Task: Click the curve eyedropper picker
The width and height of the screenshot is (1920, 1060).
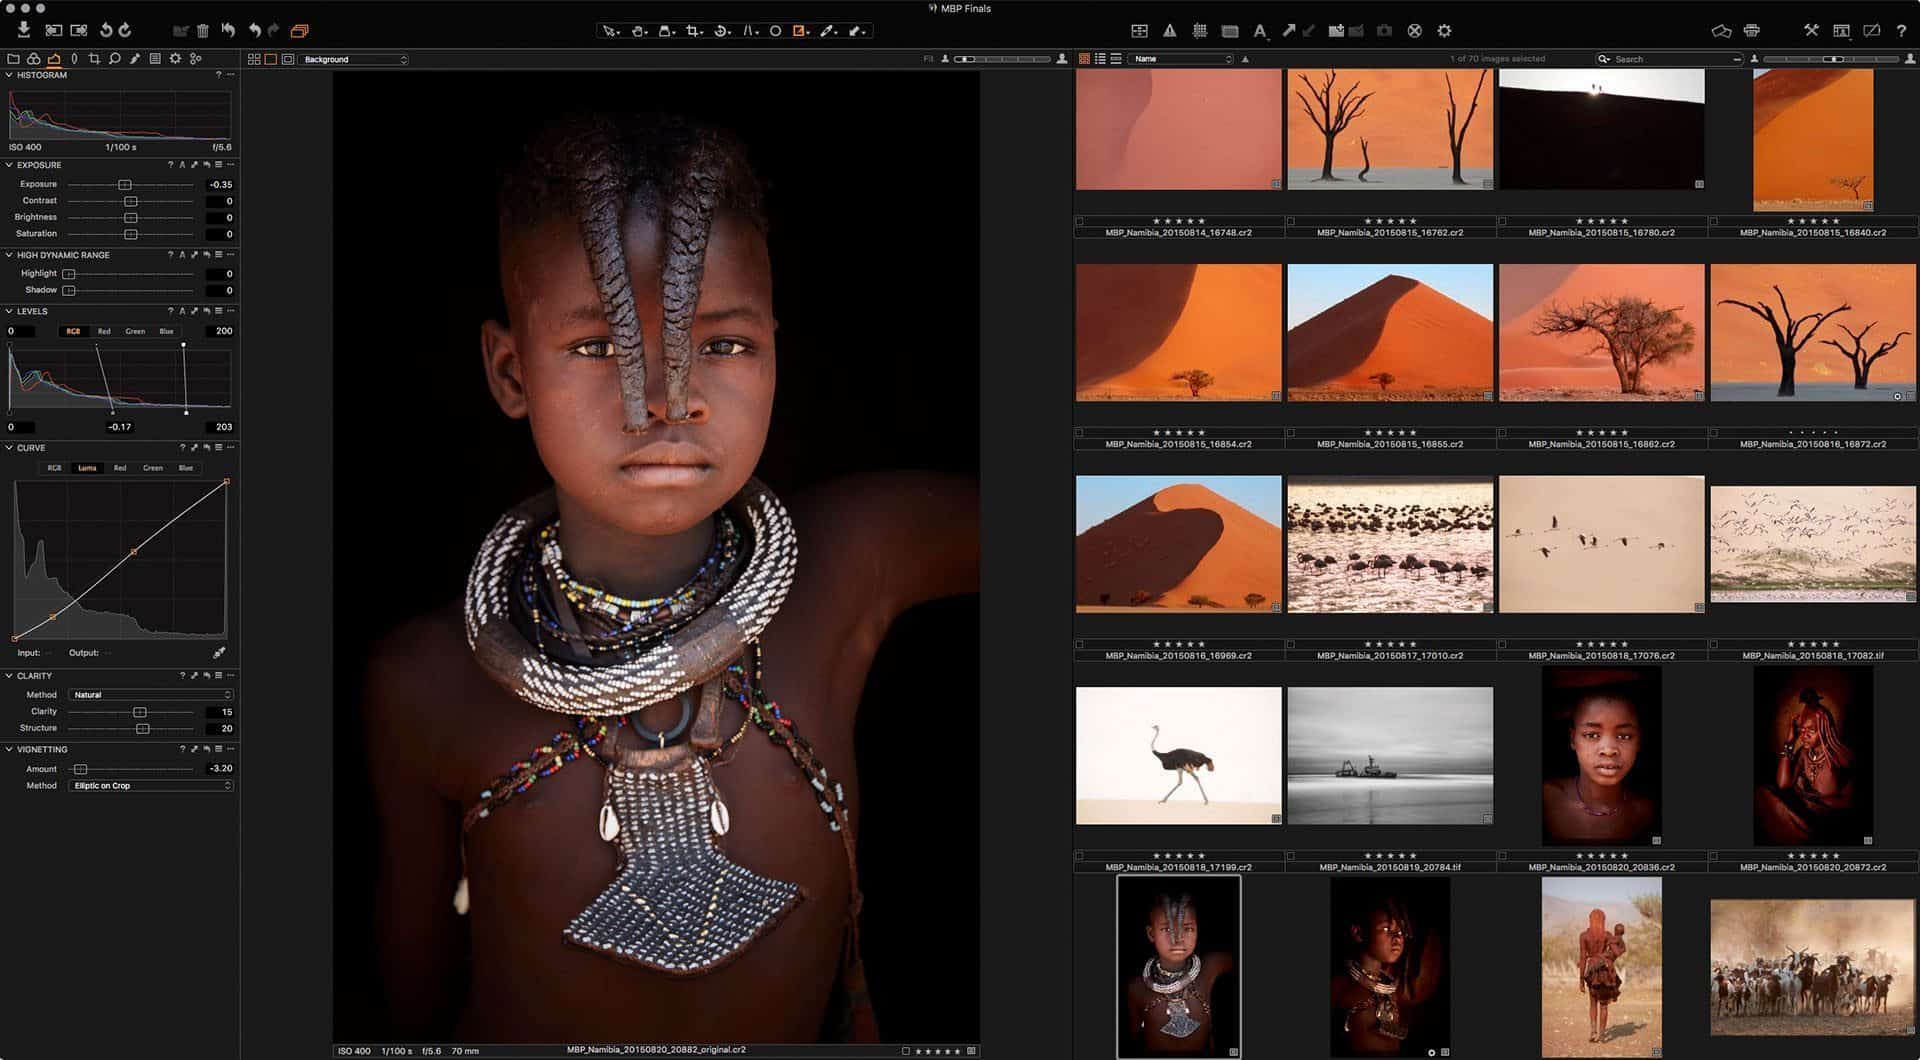Action: click(219, 653)
